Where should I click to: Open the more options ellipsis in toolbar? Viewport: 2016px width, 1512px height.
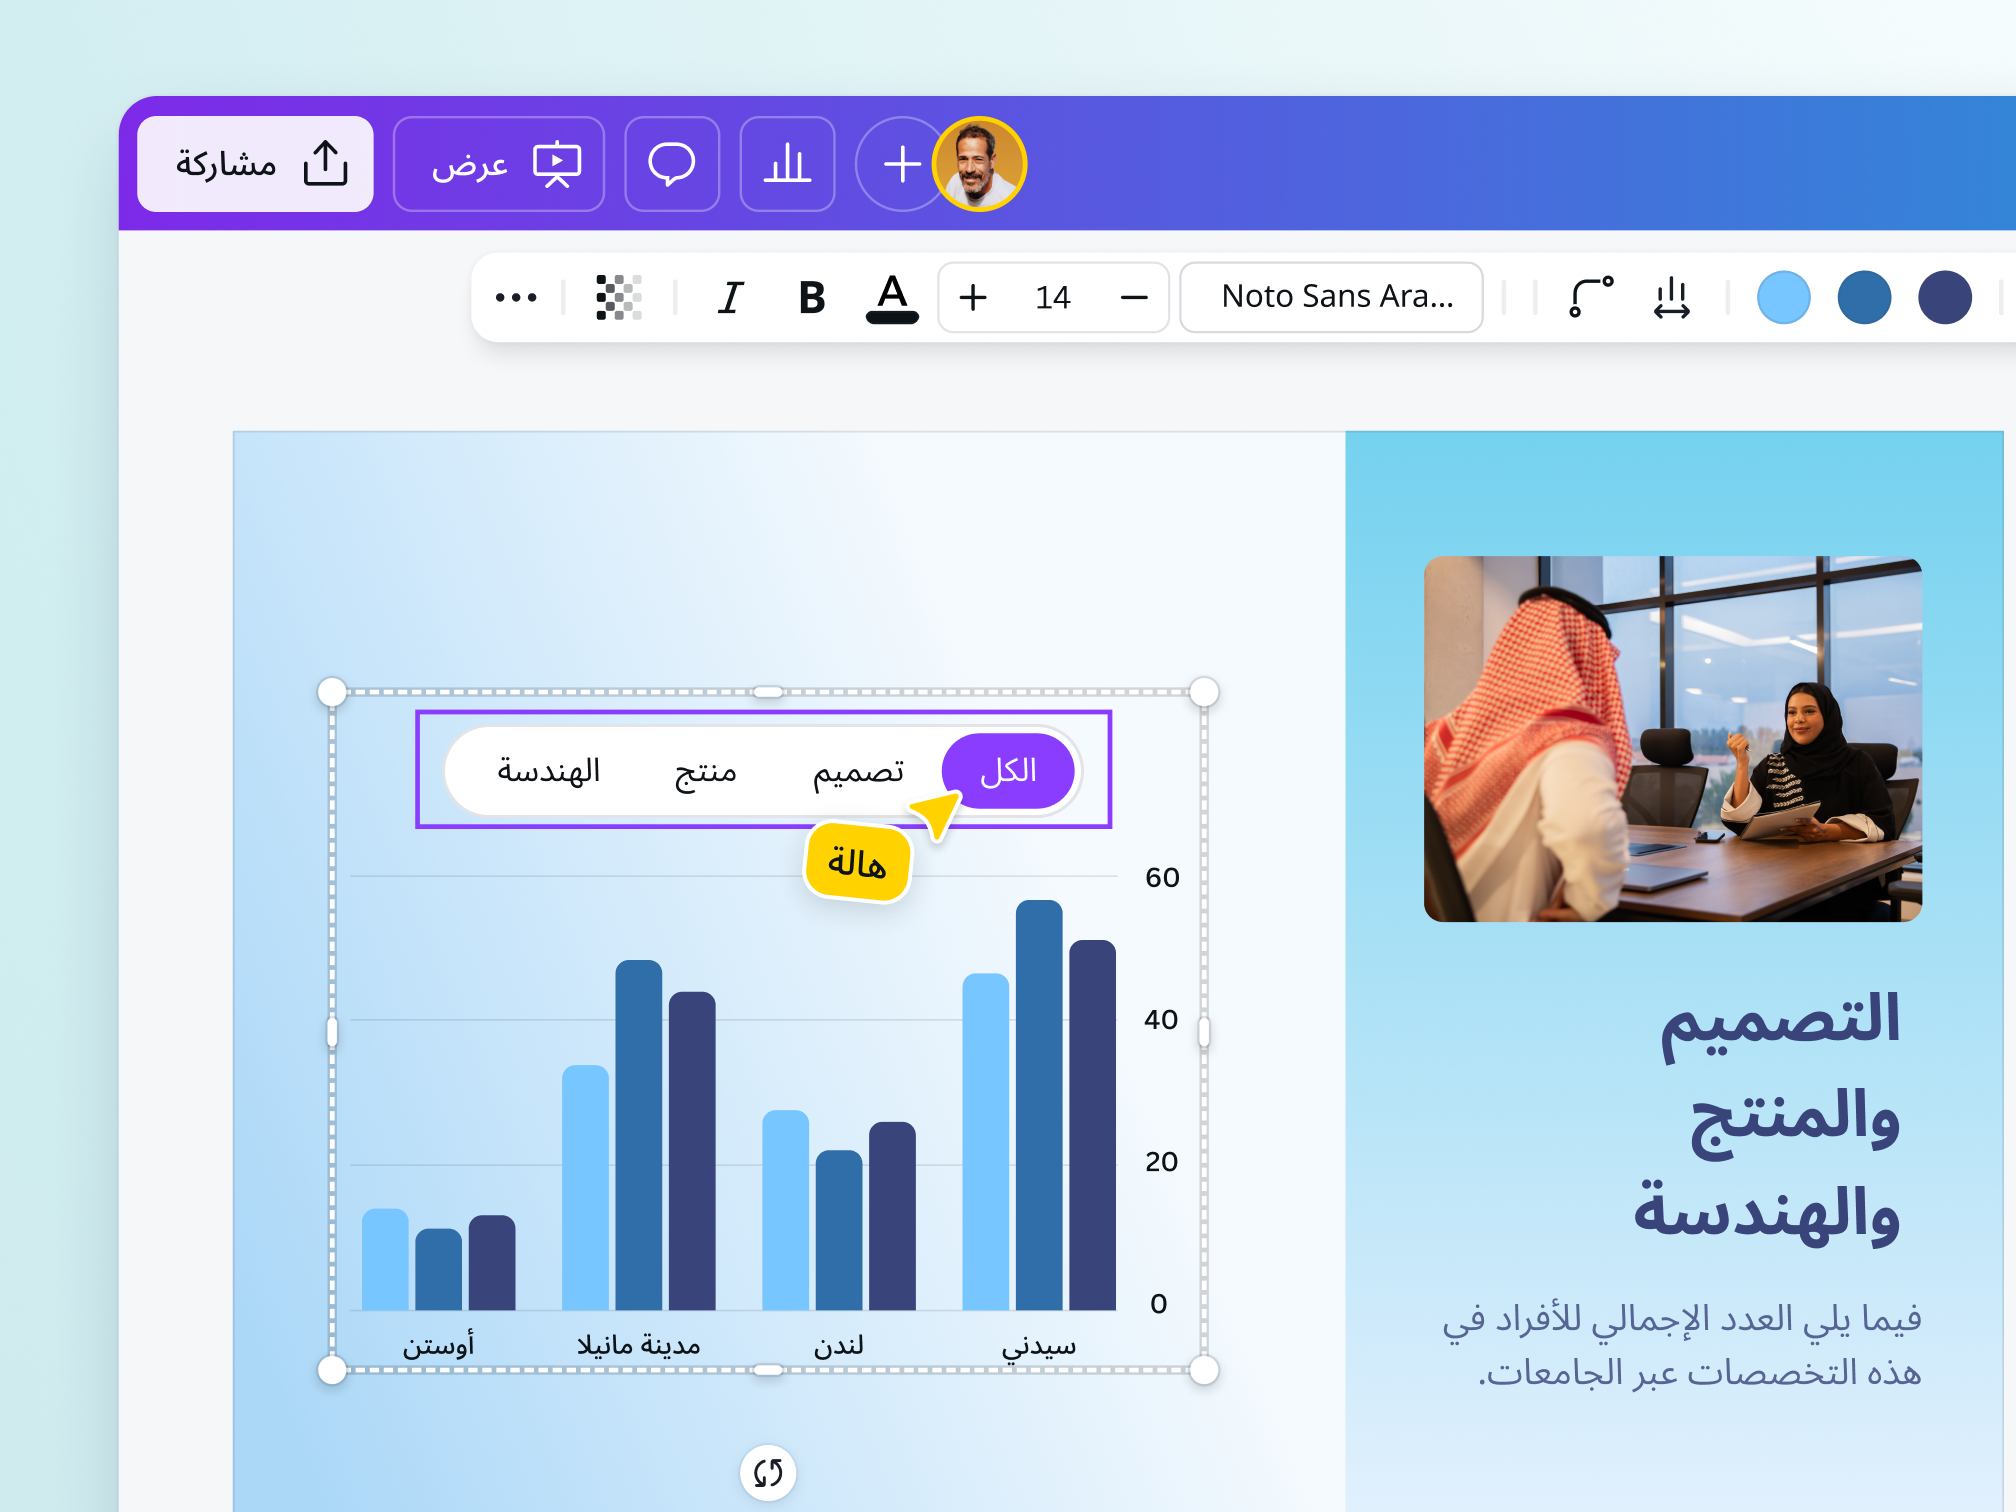pyautogui.click(x=516, y=297)
